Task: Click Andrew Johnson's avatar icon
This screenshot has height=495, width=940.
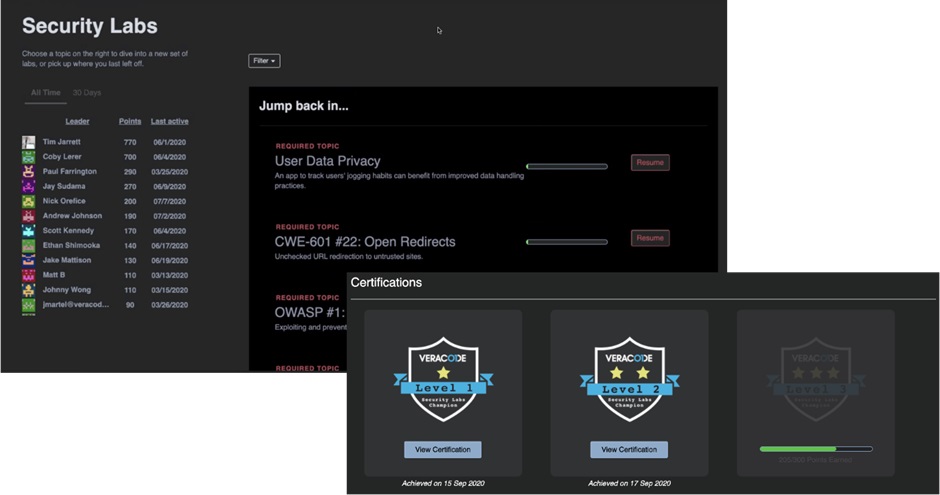Action: (x=28, y=216)
